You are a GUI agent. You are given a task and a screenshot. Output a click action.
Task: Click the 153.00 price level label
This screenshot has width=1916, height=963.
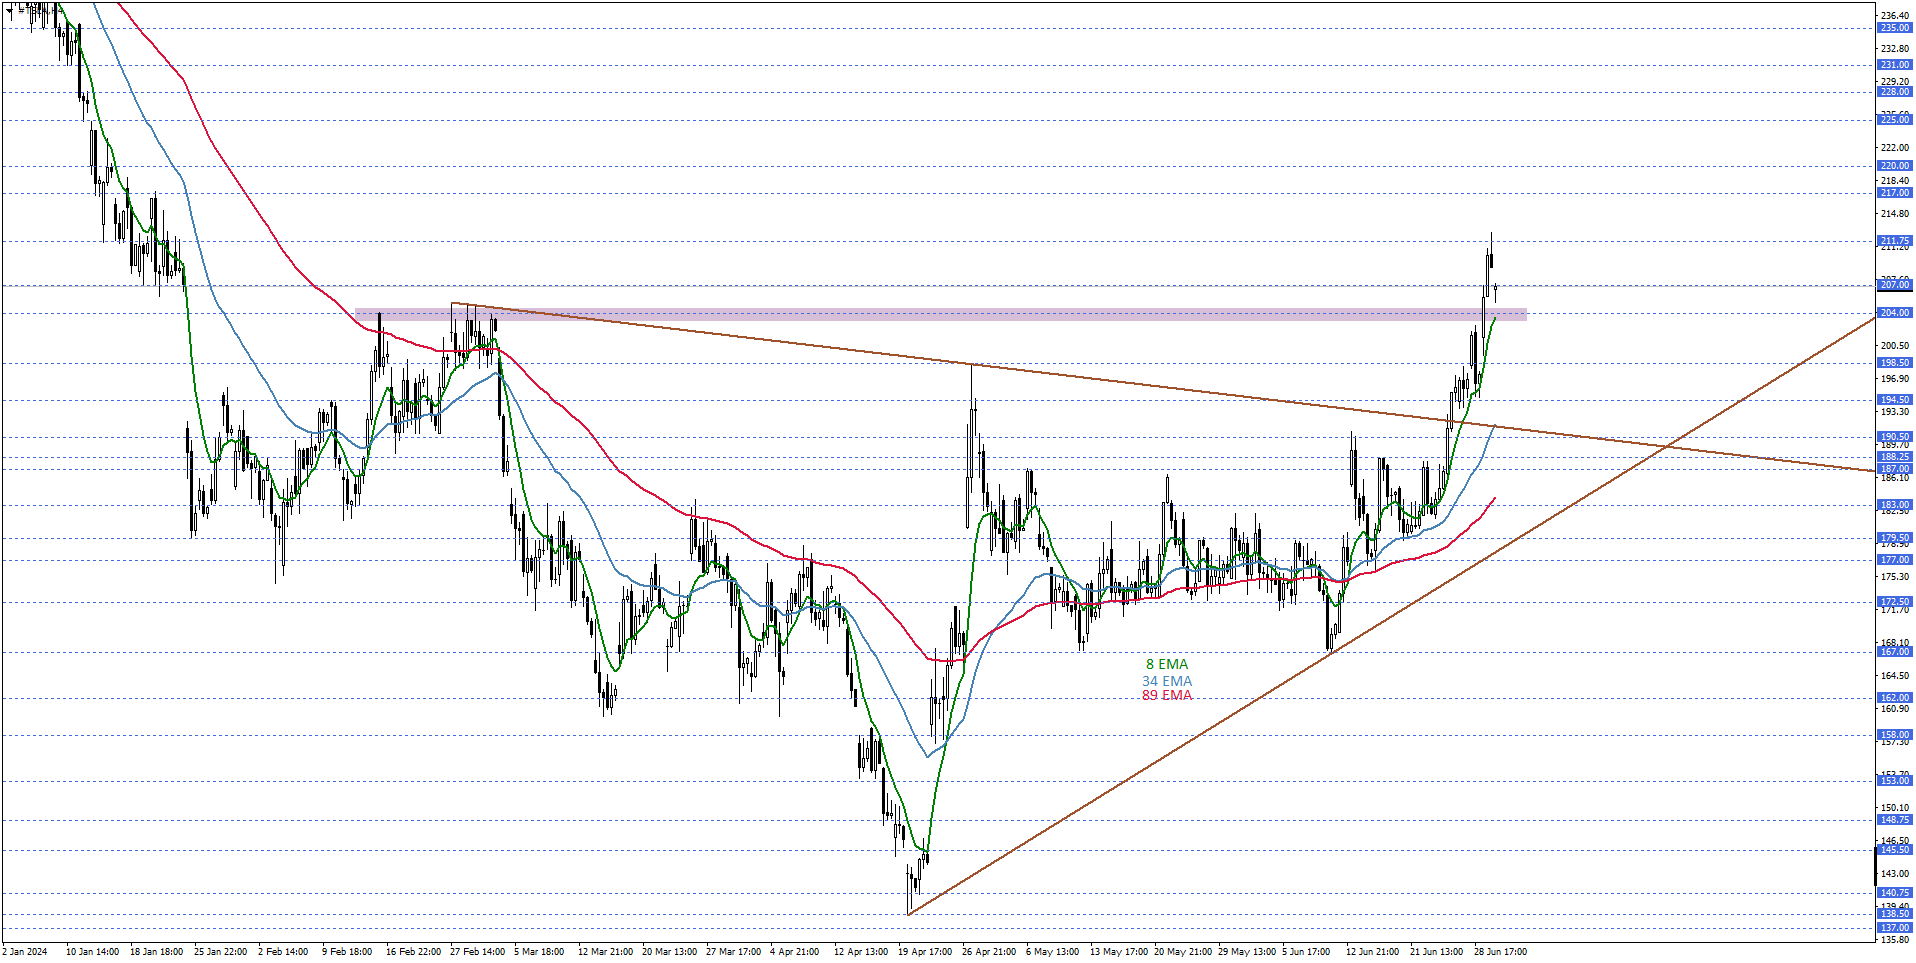1894,781
